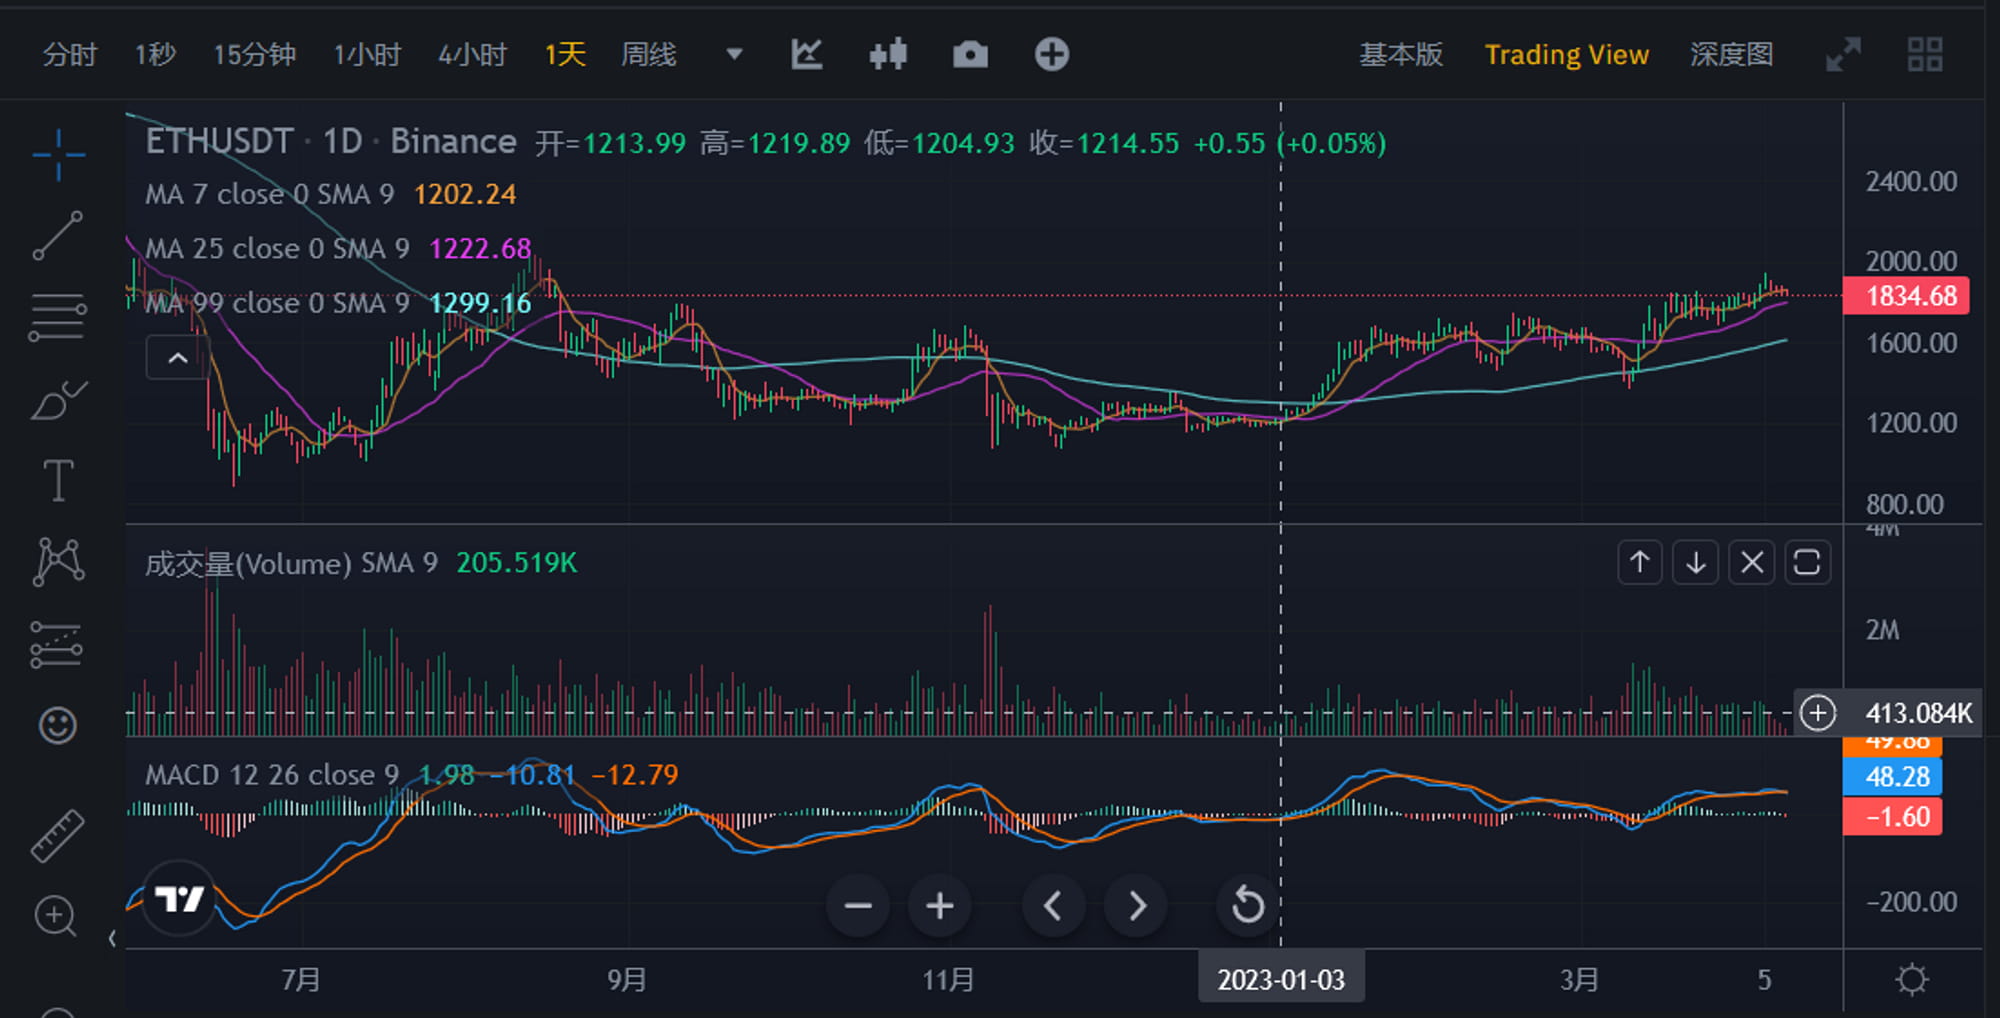Click the 11月 time axis label
Image resolution: width=2000 pixels, height=1018 pixels.
[x=948, y=980]
